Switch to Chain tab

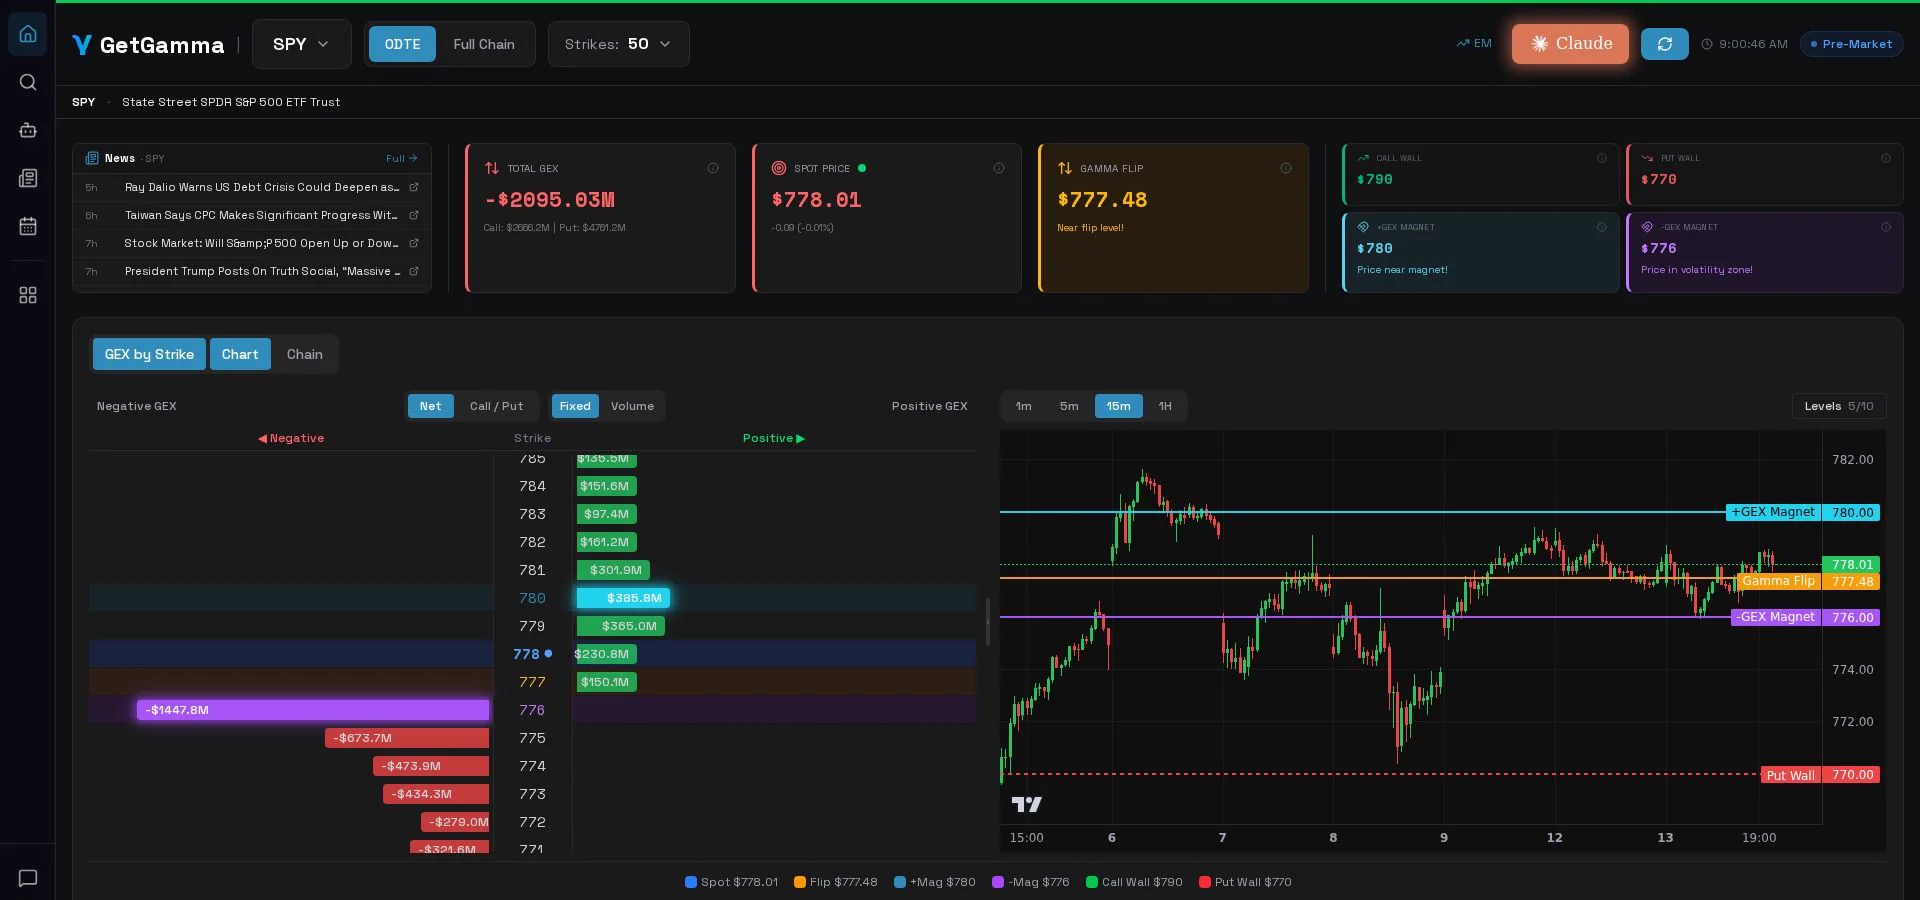(305, 354)
